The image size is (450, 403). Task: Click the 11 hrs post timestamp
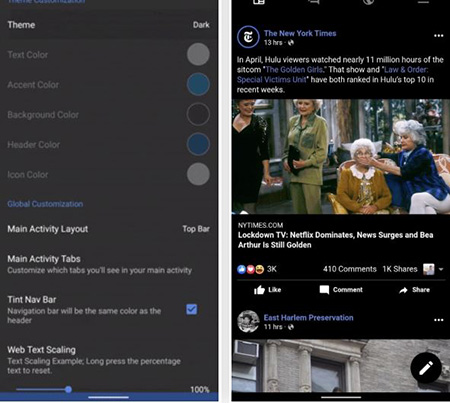pos(273,327)
